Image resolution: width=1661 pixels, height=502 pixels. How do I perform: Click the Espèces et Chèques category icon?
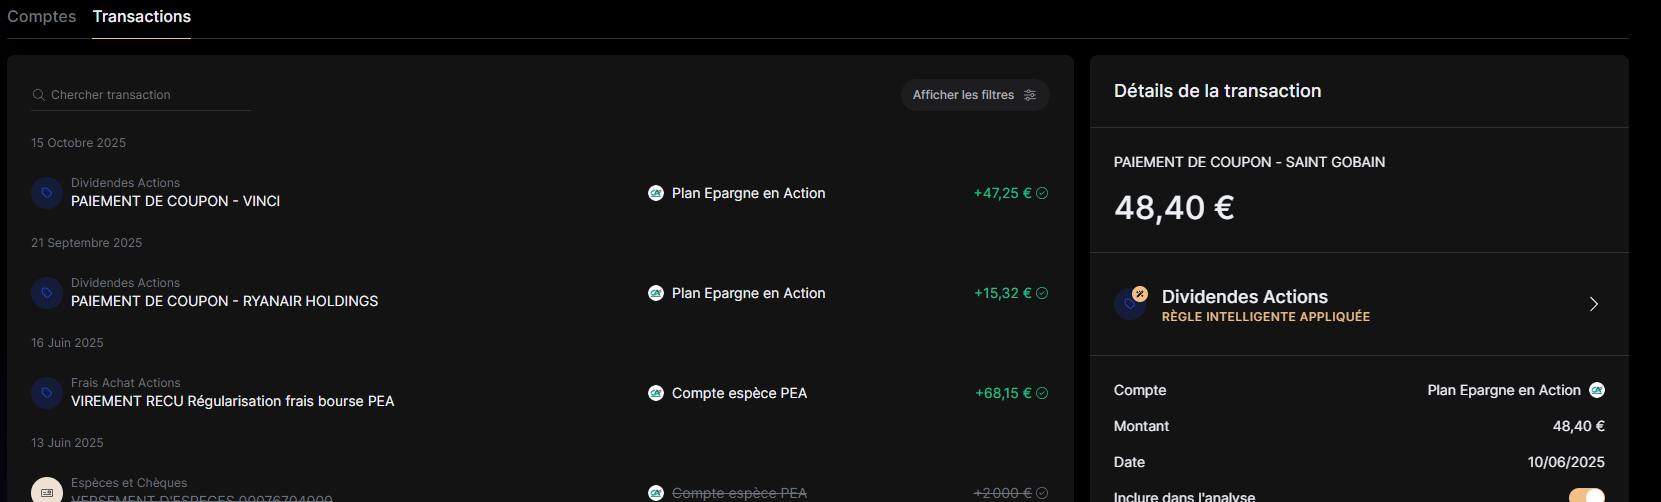tap(47, 491)
